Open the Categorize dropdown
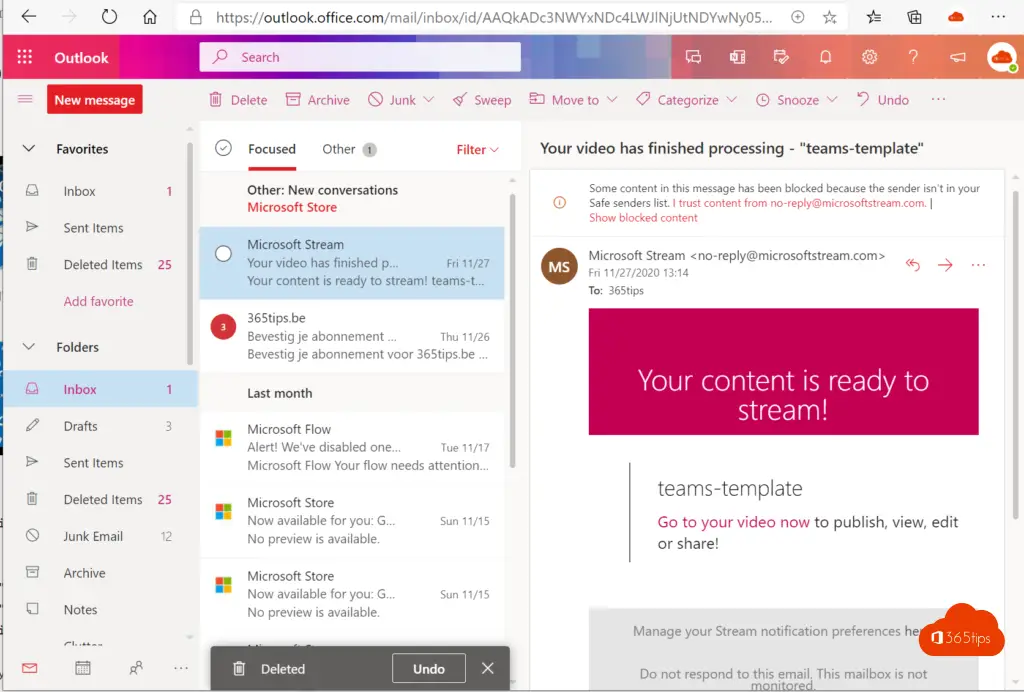This screenshot has height=692, width=1024. [x=686, y=100]
